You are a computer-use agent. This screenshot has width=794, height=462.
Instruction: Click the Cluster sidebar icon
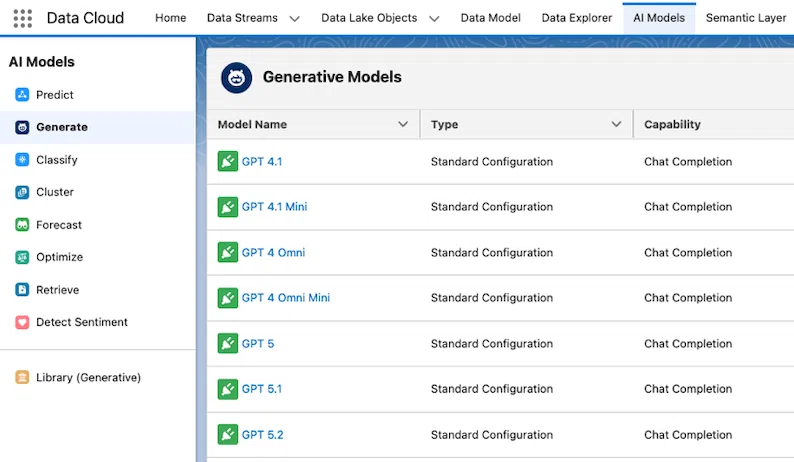pyautogui.click(x=22, y=192)
